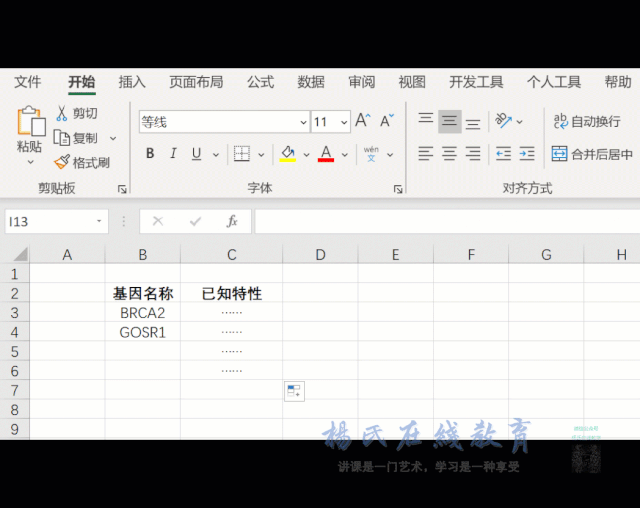Click the confirm checkmark in formula bar
The image size is (640, 508).
[x=196, y=221]
